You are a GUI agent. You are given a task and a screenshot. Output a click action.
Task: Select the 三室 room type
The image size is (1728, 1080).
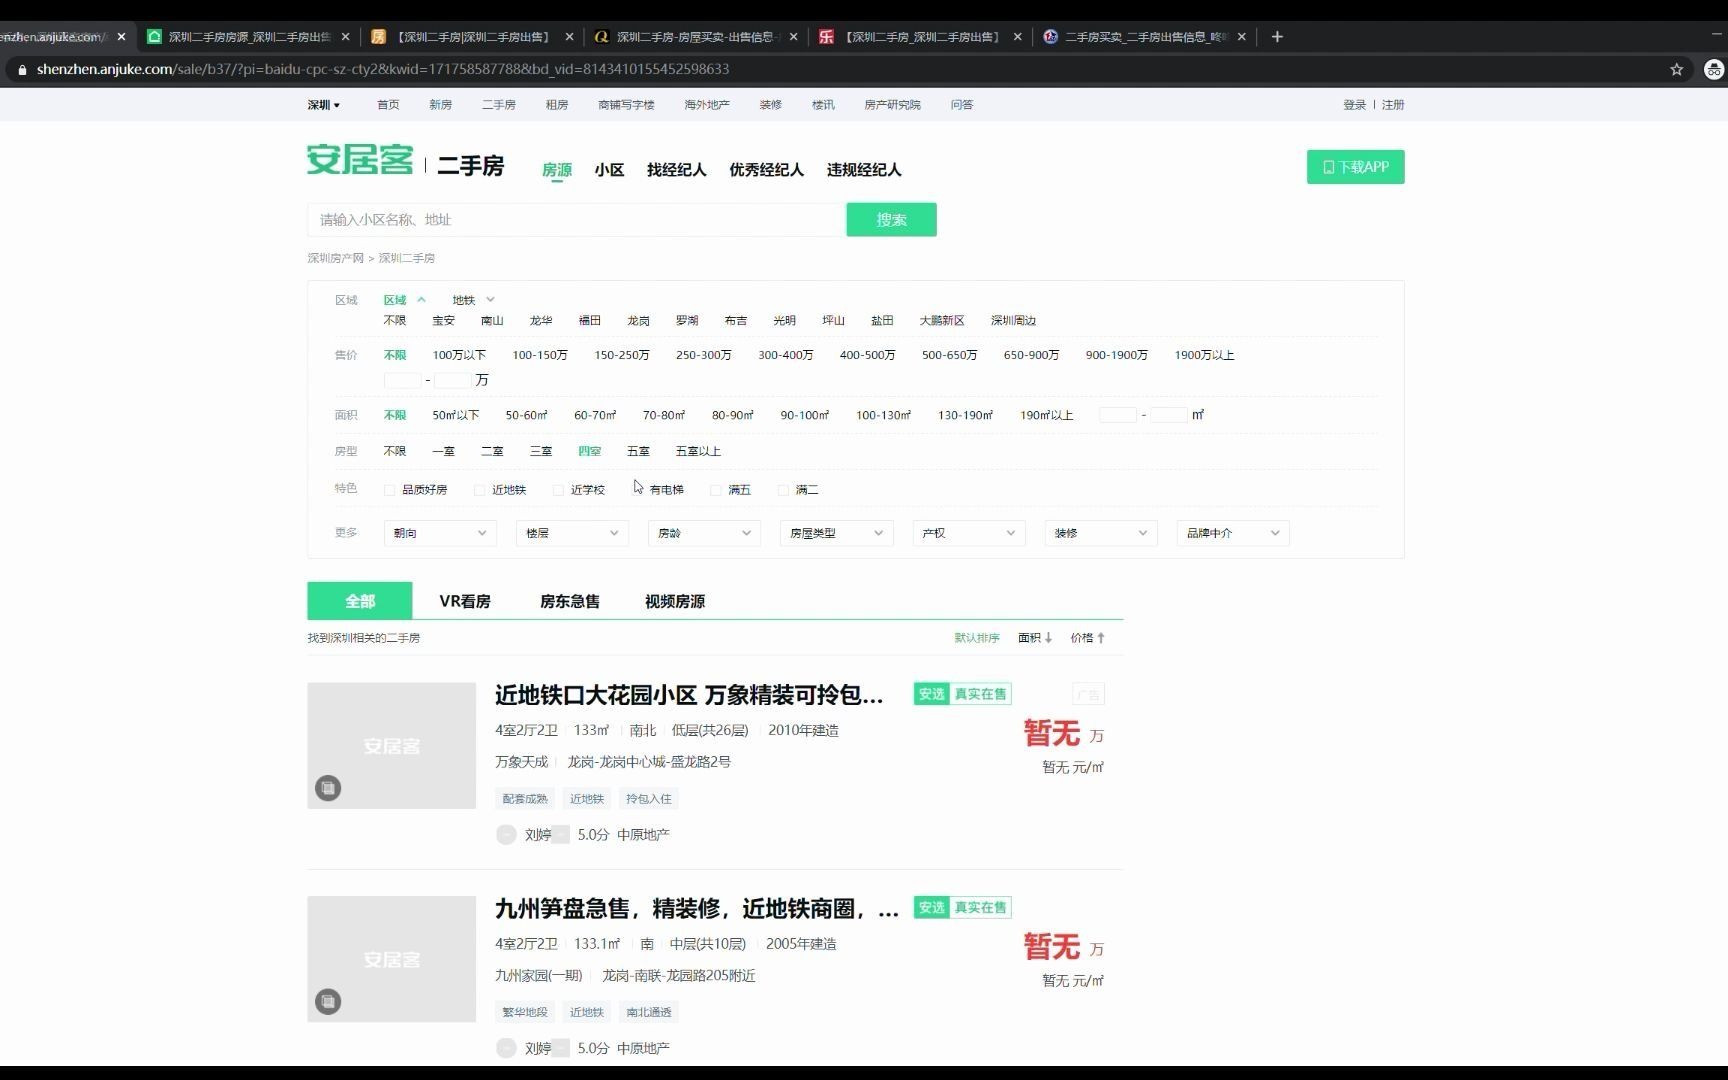541,451
